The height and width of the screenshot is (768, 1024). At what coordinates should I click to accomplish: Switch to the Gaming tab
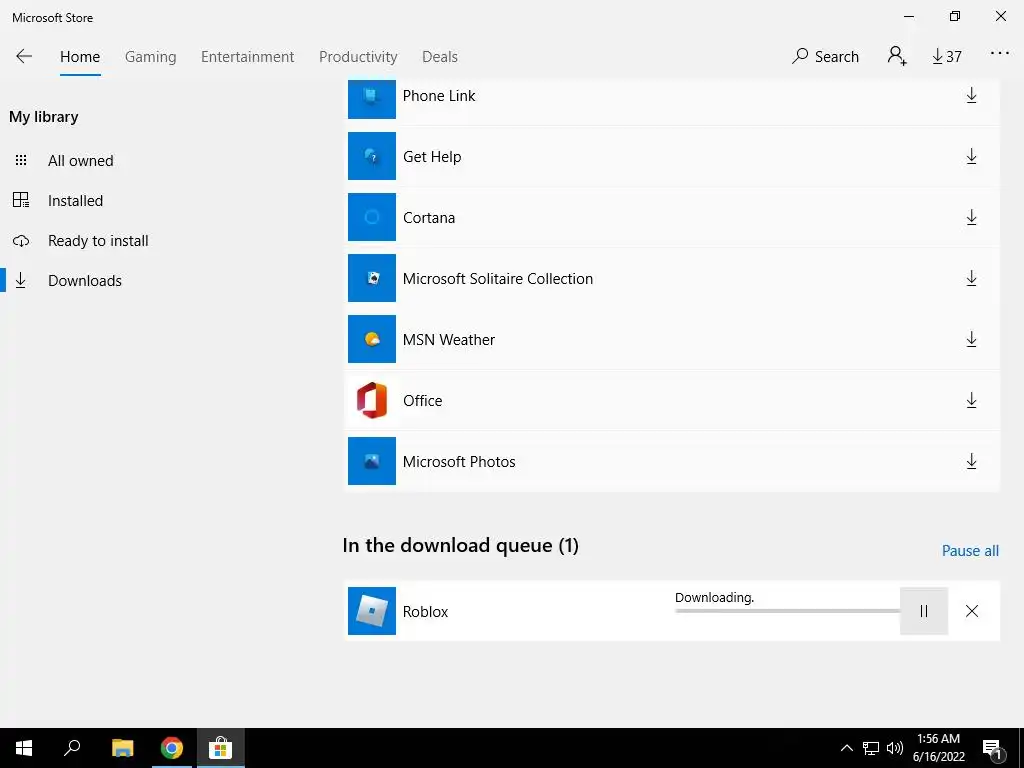[x=151, y=57]
